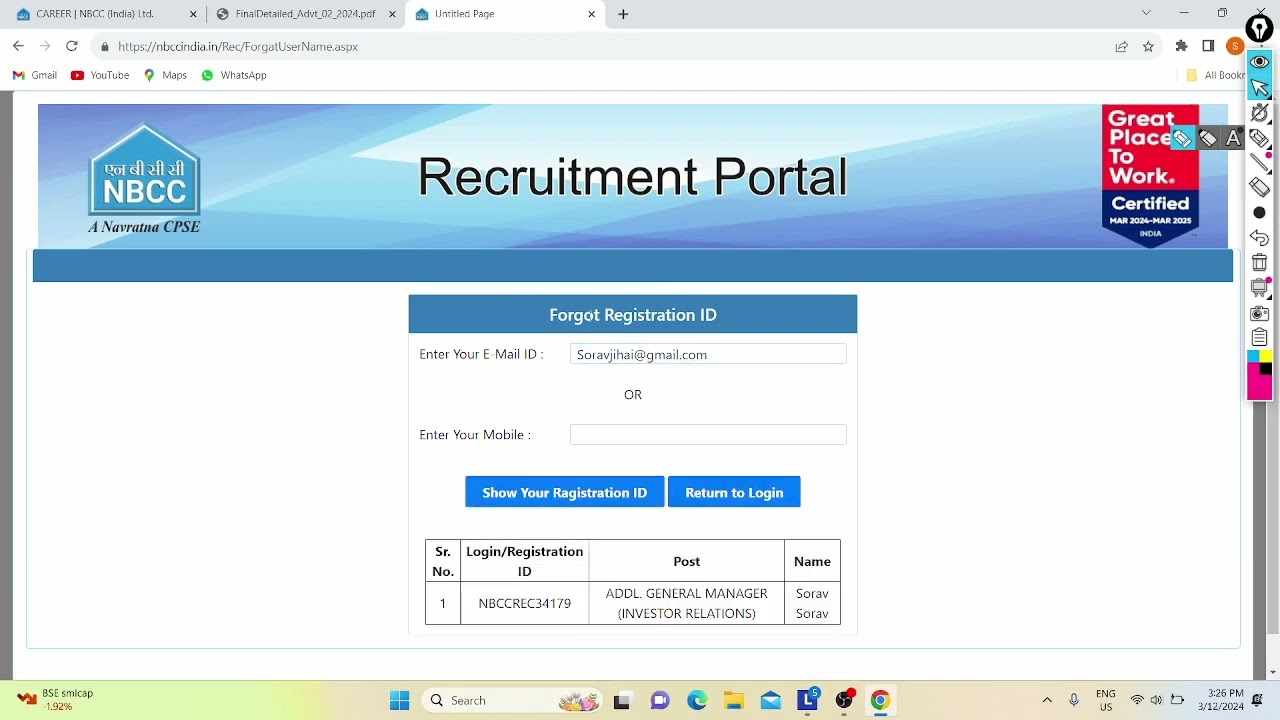Click the address bar URL
1280x720 pixels.
[x=238, y=46]
